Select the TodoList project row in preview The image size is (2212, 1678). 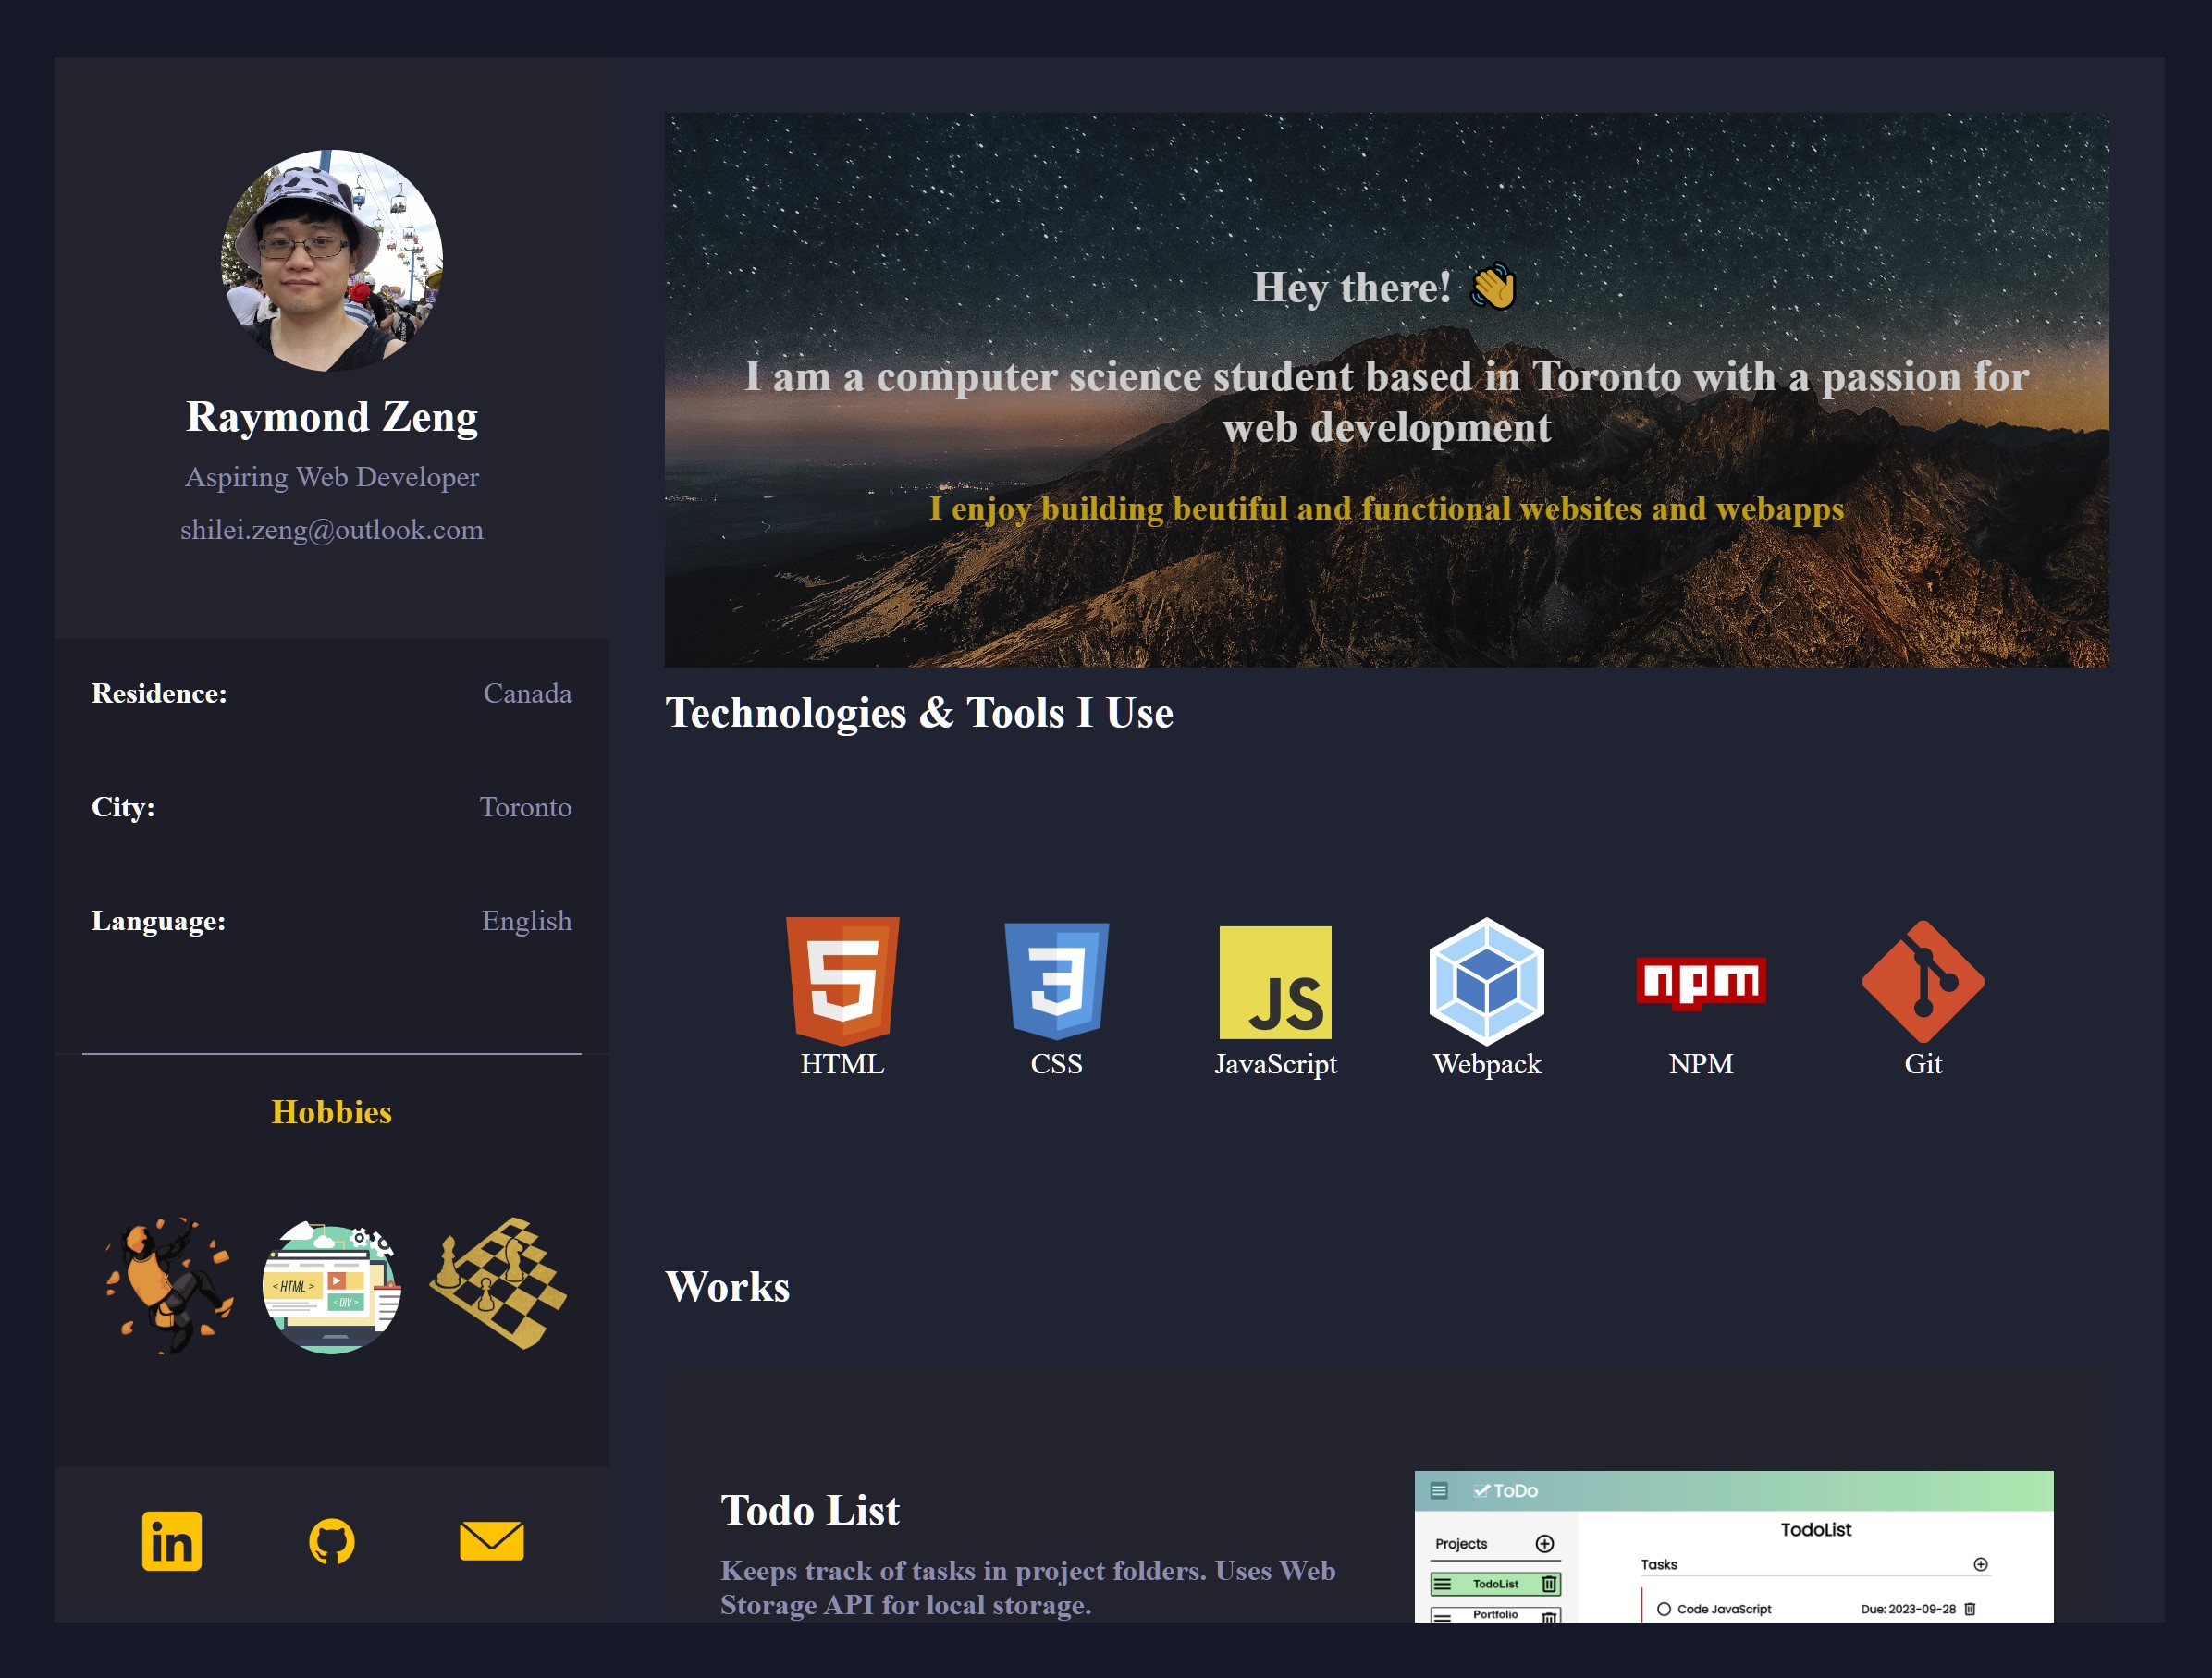[1495, 1584]
